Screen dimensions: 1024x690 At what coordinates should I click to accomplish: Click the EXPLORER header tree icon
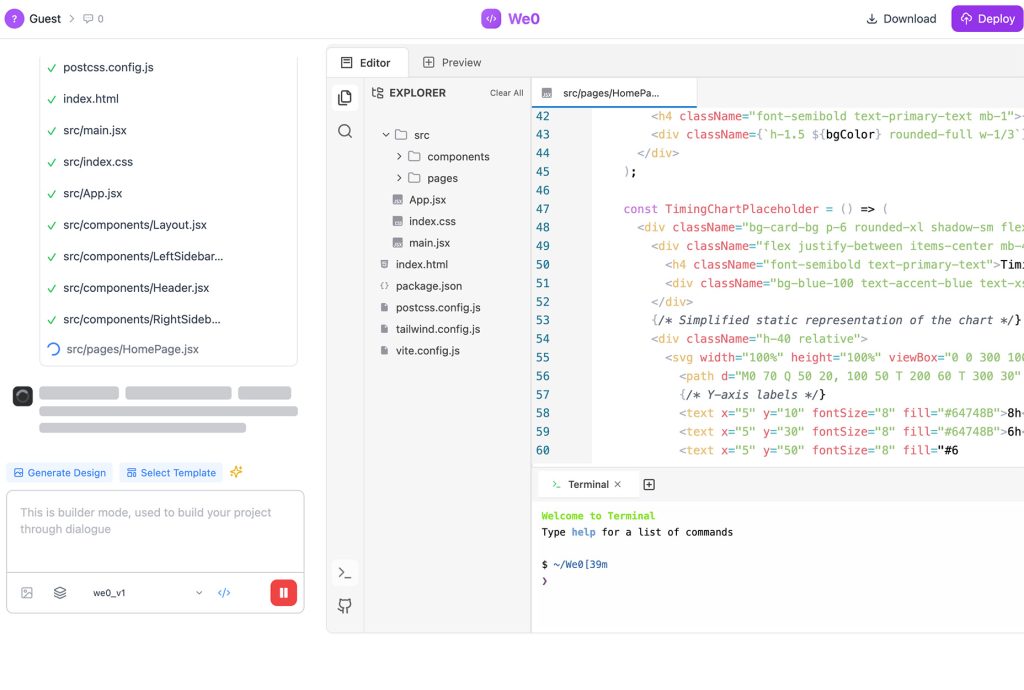point(377,93)
